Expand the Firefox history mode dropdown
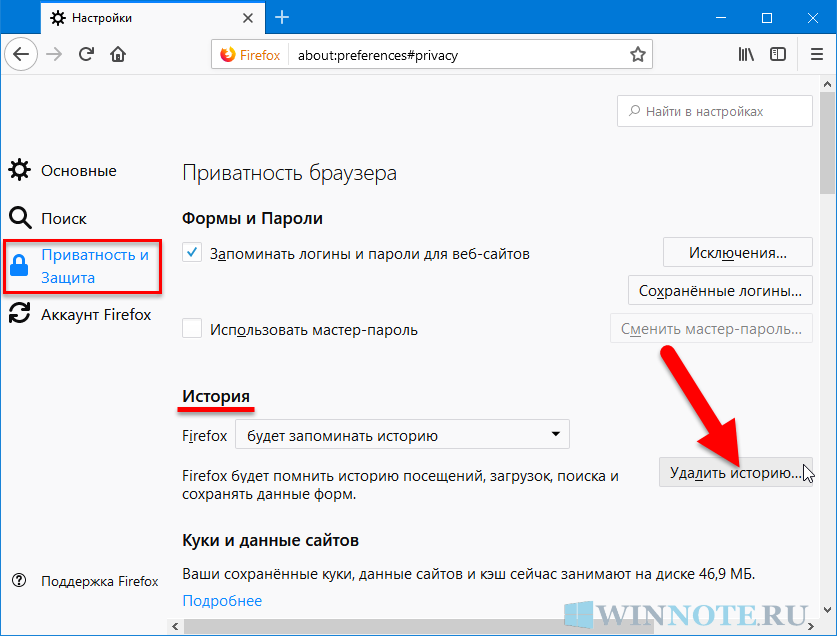Screen dimensions: 837x636 pos(402,435)
